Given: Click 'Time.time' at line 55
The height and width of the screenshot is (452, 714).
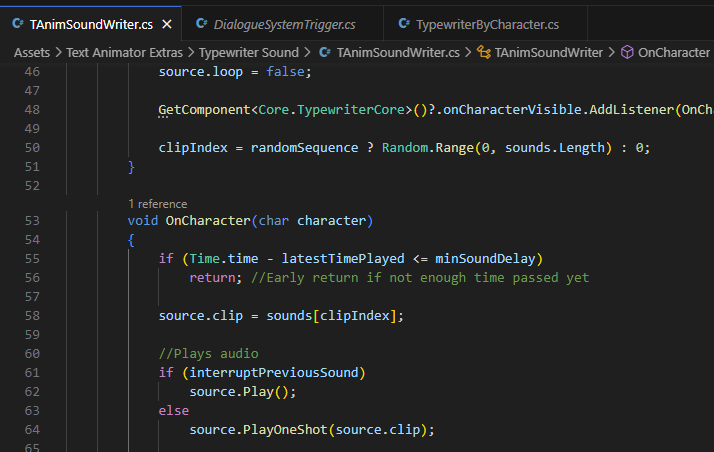Looking at the screenshot, I should [224, 259].
